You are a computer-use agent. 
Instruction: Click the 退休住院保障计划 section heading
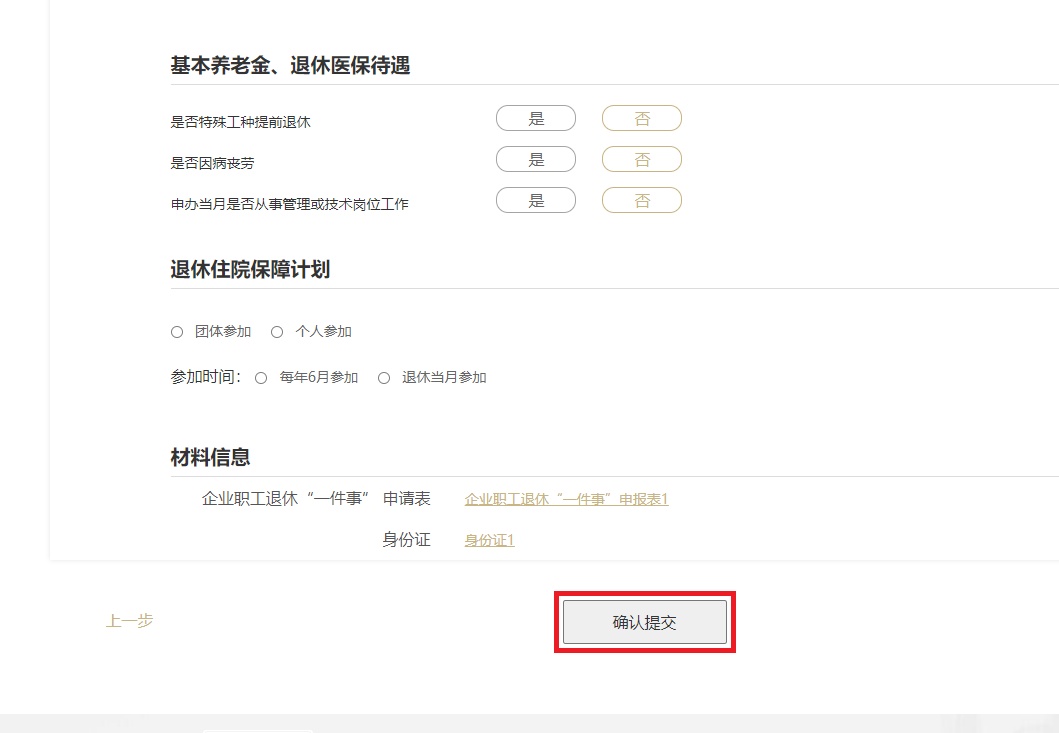click(x=250, y=270)
